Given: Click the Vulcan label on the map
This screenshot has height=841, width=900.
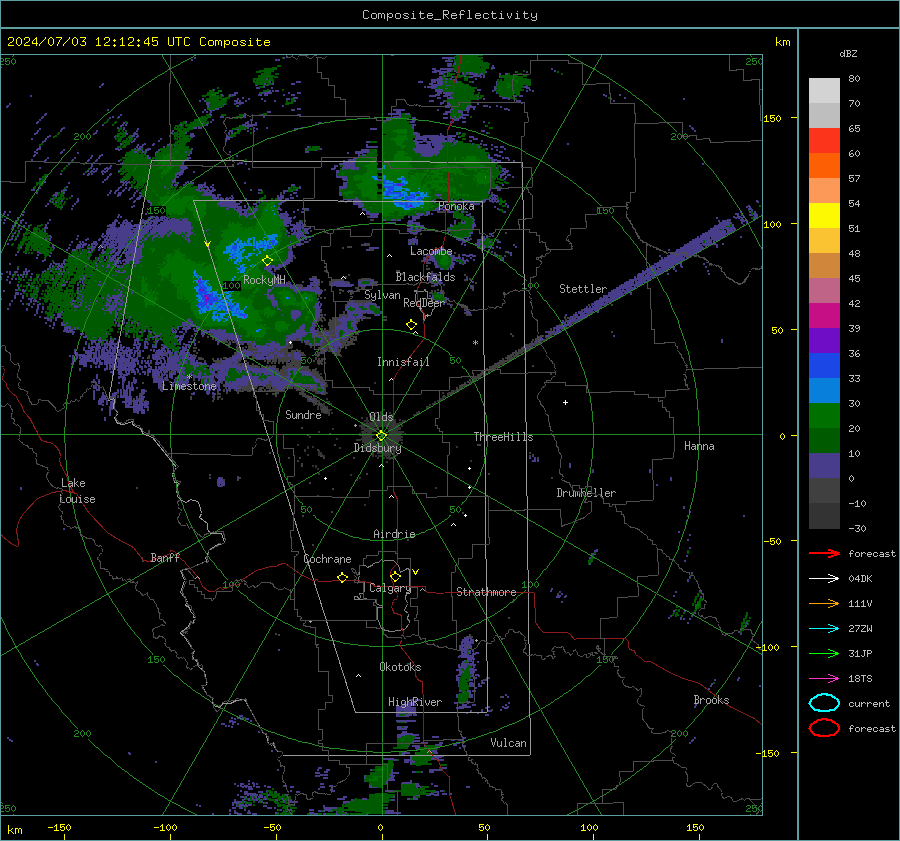Looking at the screenshot, I should (x=509, y=743).
